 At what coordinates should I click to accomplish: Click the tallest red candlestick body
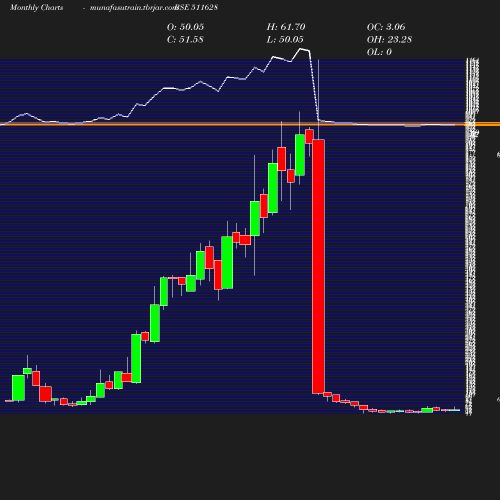[x=318, y=267]
